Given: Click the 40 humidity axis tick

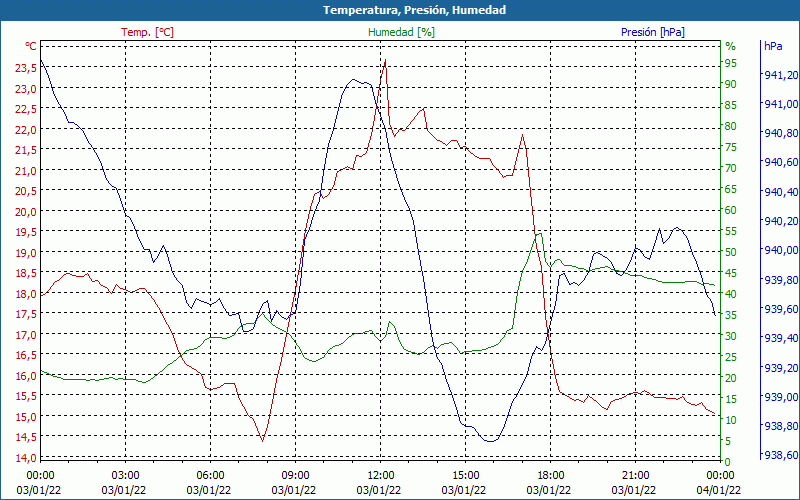Looking at the screenshot, I should coord(731,294).
